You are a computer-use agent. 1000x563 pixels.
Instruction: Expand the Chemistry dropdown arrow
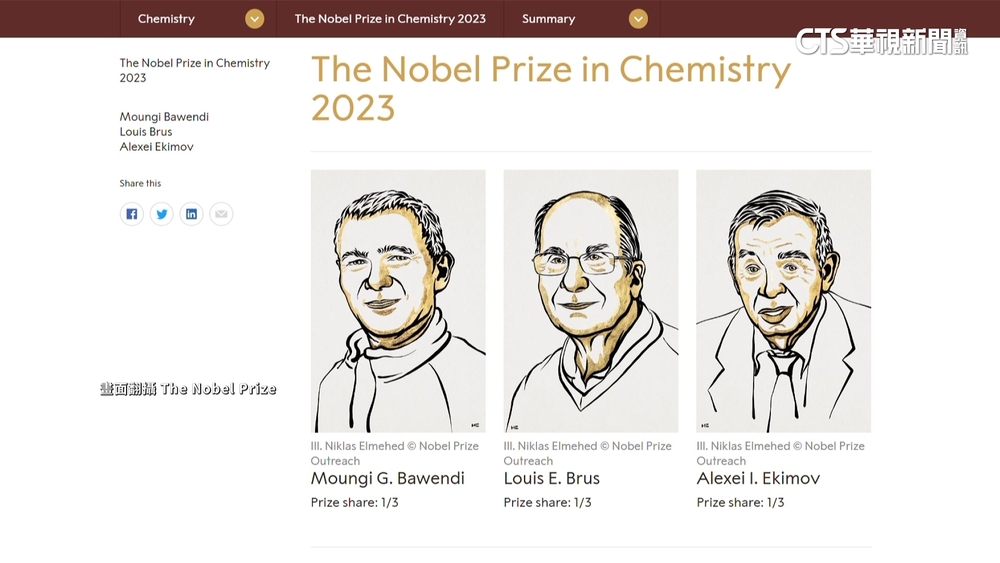coord(255,19)
